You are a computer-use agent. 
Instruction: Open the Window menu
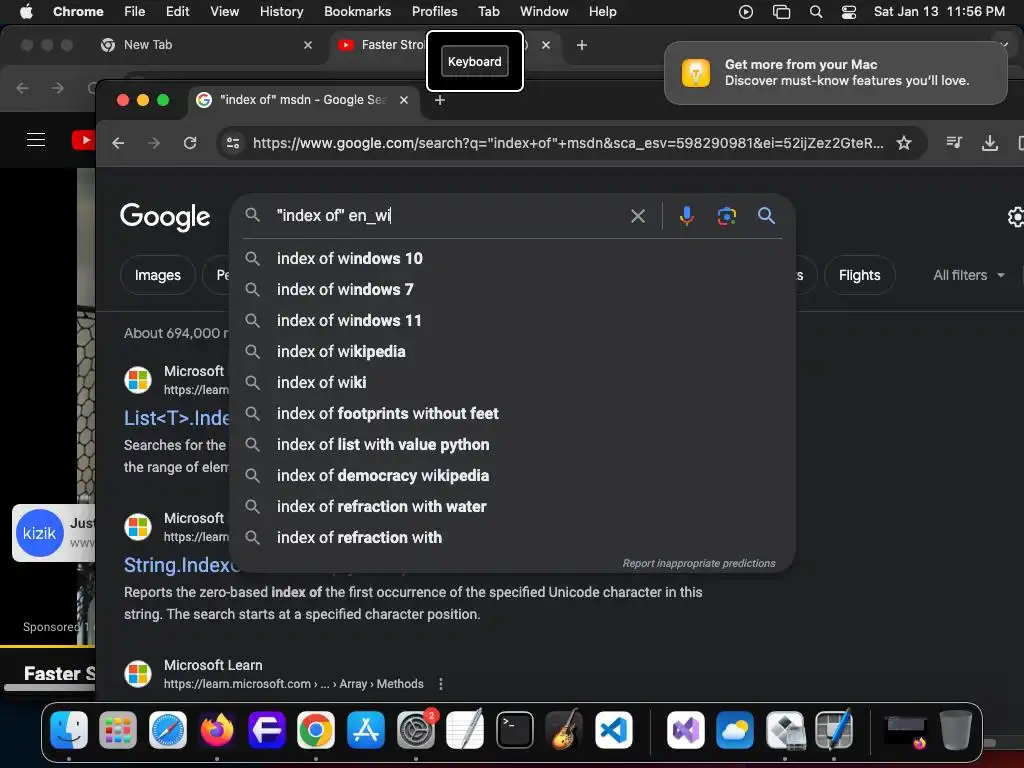[x=544, y=11]
